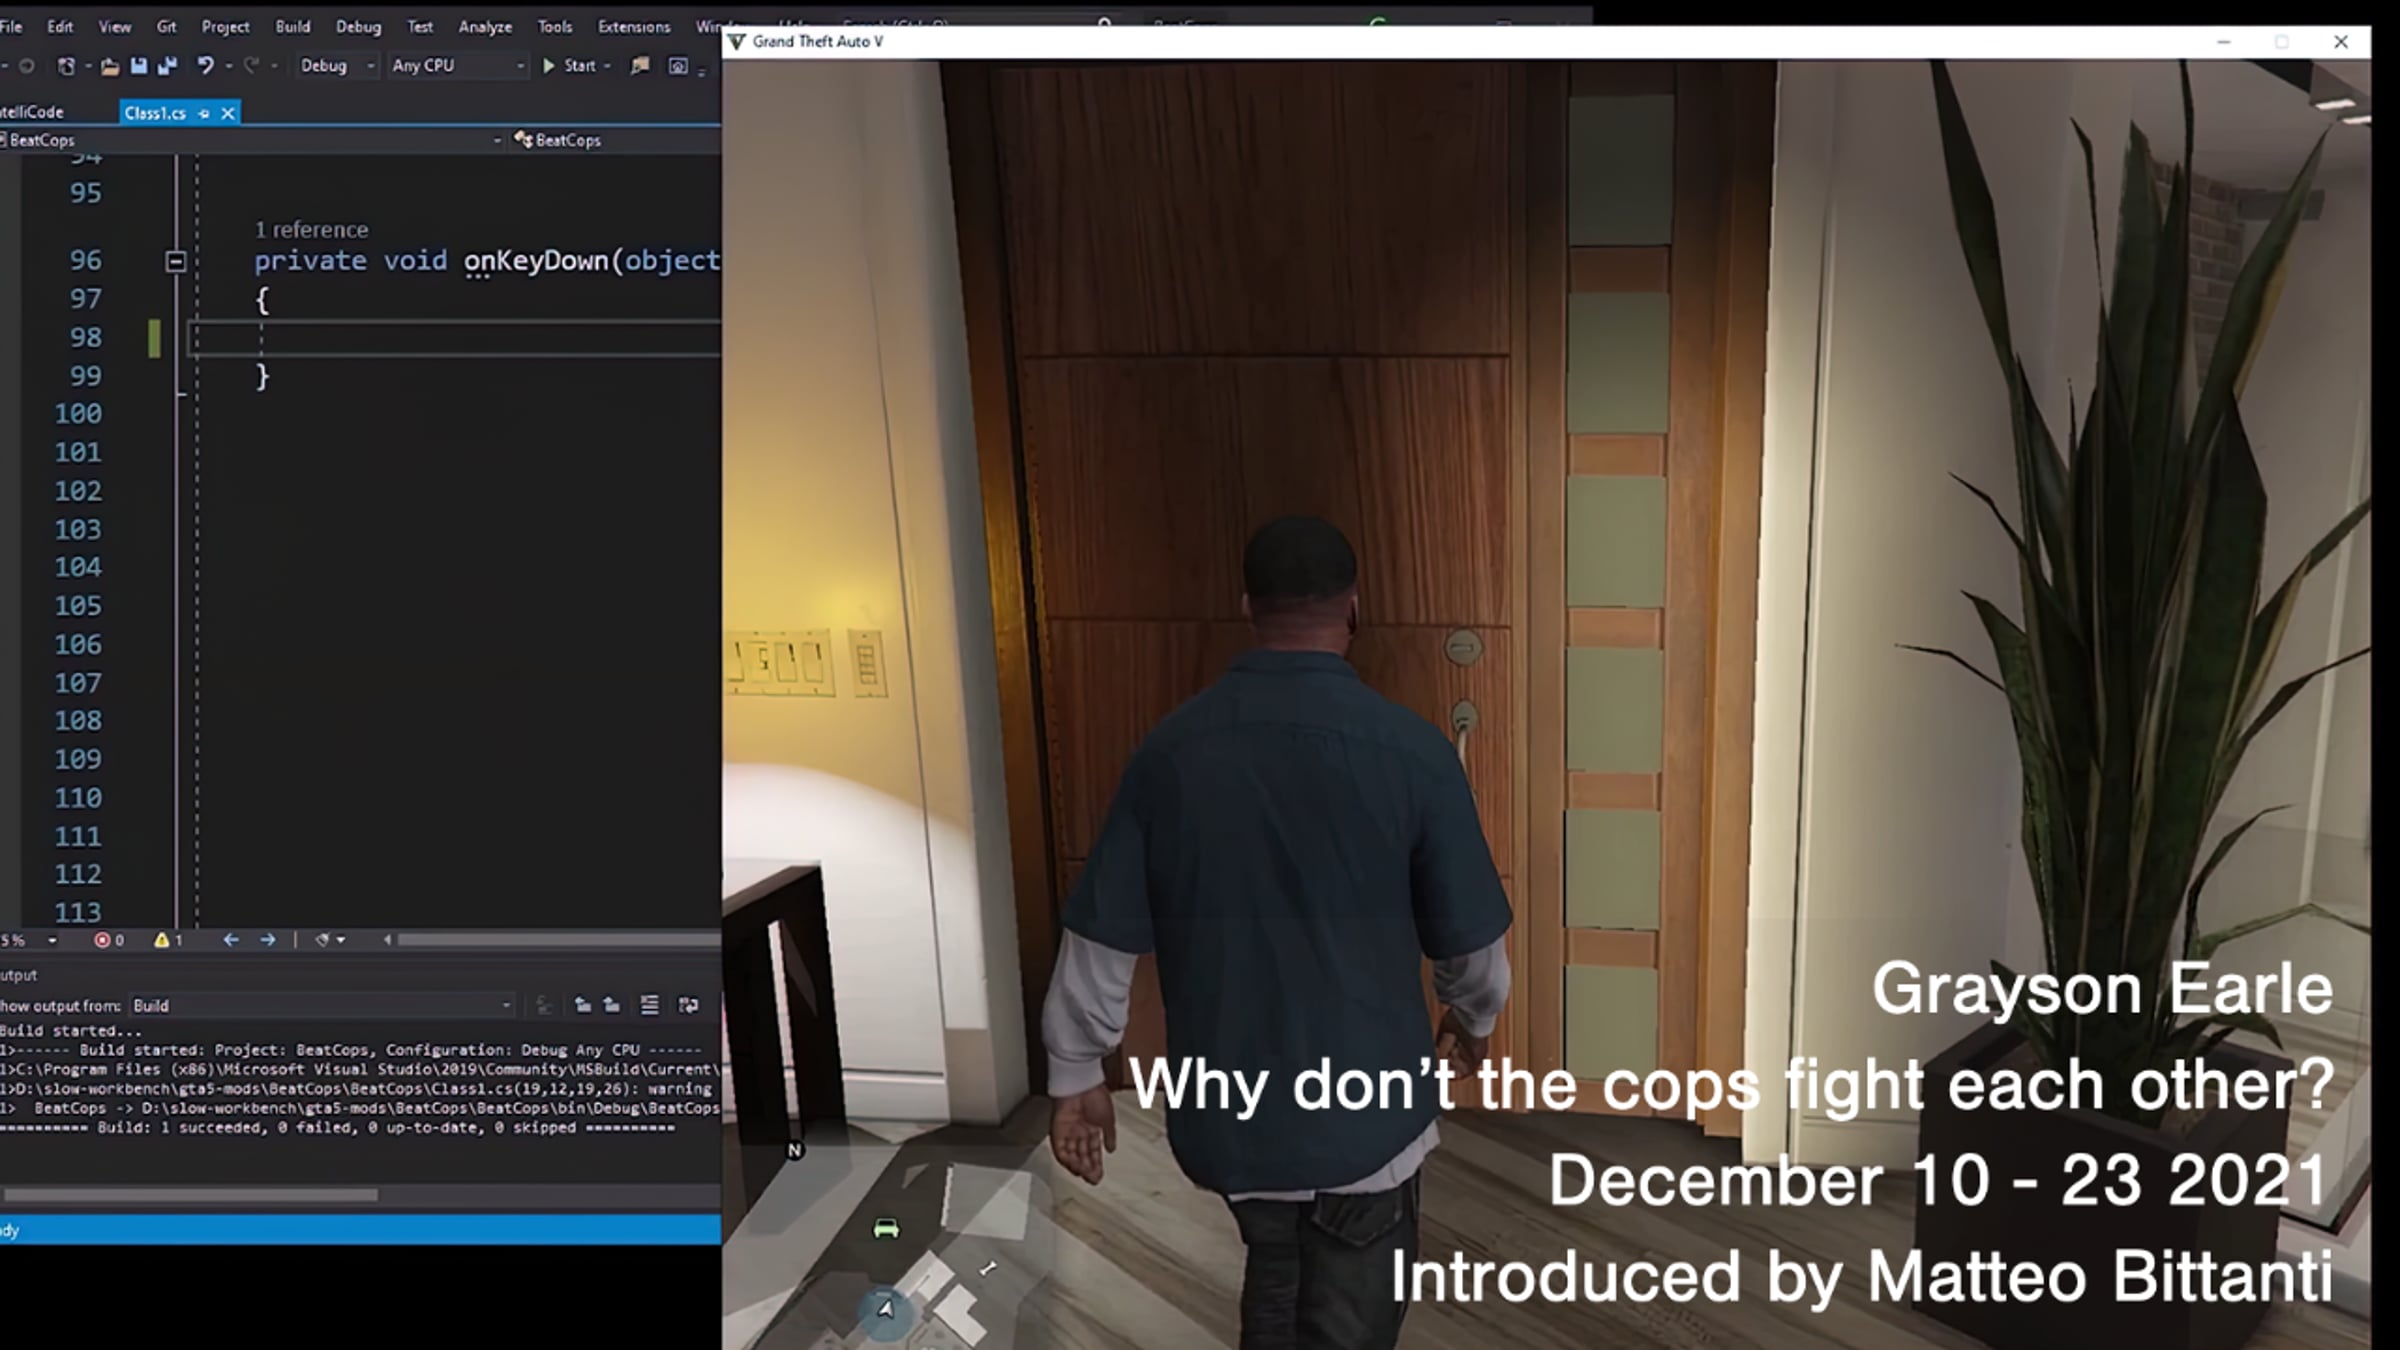Navigate backward with the left arrow icon
The height and width of the screenshot is (1350, 2400).
pyautogui.click(x=231, y=940)
